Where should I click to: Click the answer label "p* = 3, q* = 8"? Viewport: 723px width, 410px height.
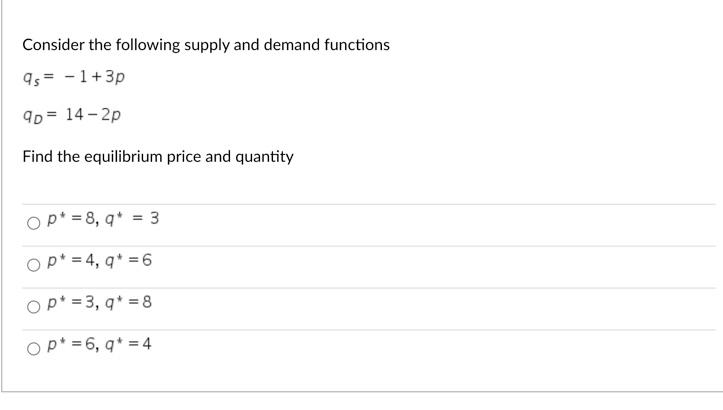click(100, 303)
